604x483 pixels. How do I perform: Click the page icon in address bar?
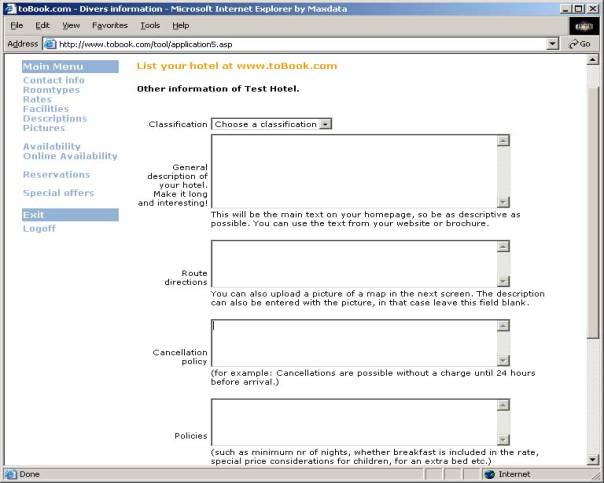pyautogui.click(x=49, y=44)
